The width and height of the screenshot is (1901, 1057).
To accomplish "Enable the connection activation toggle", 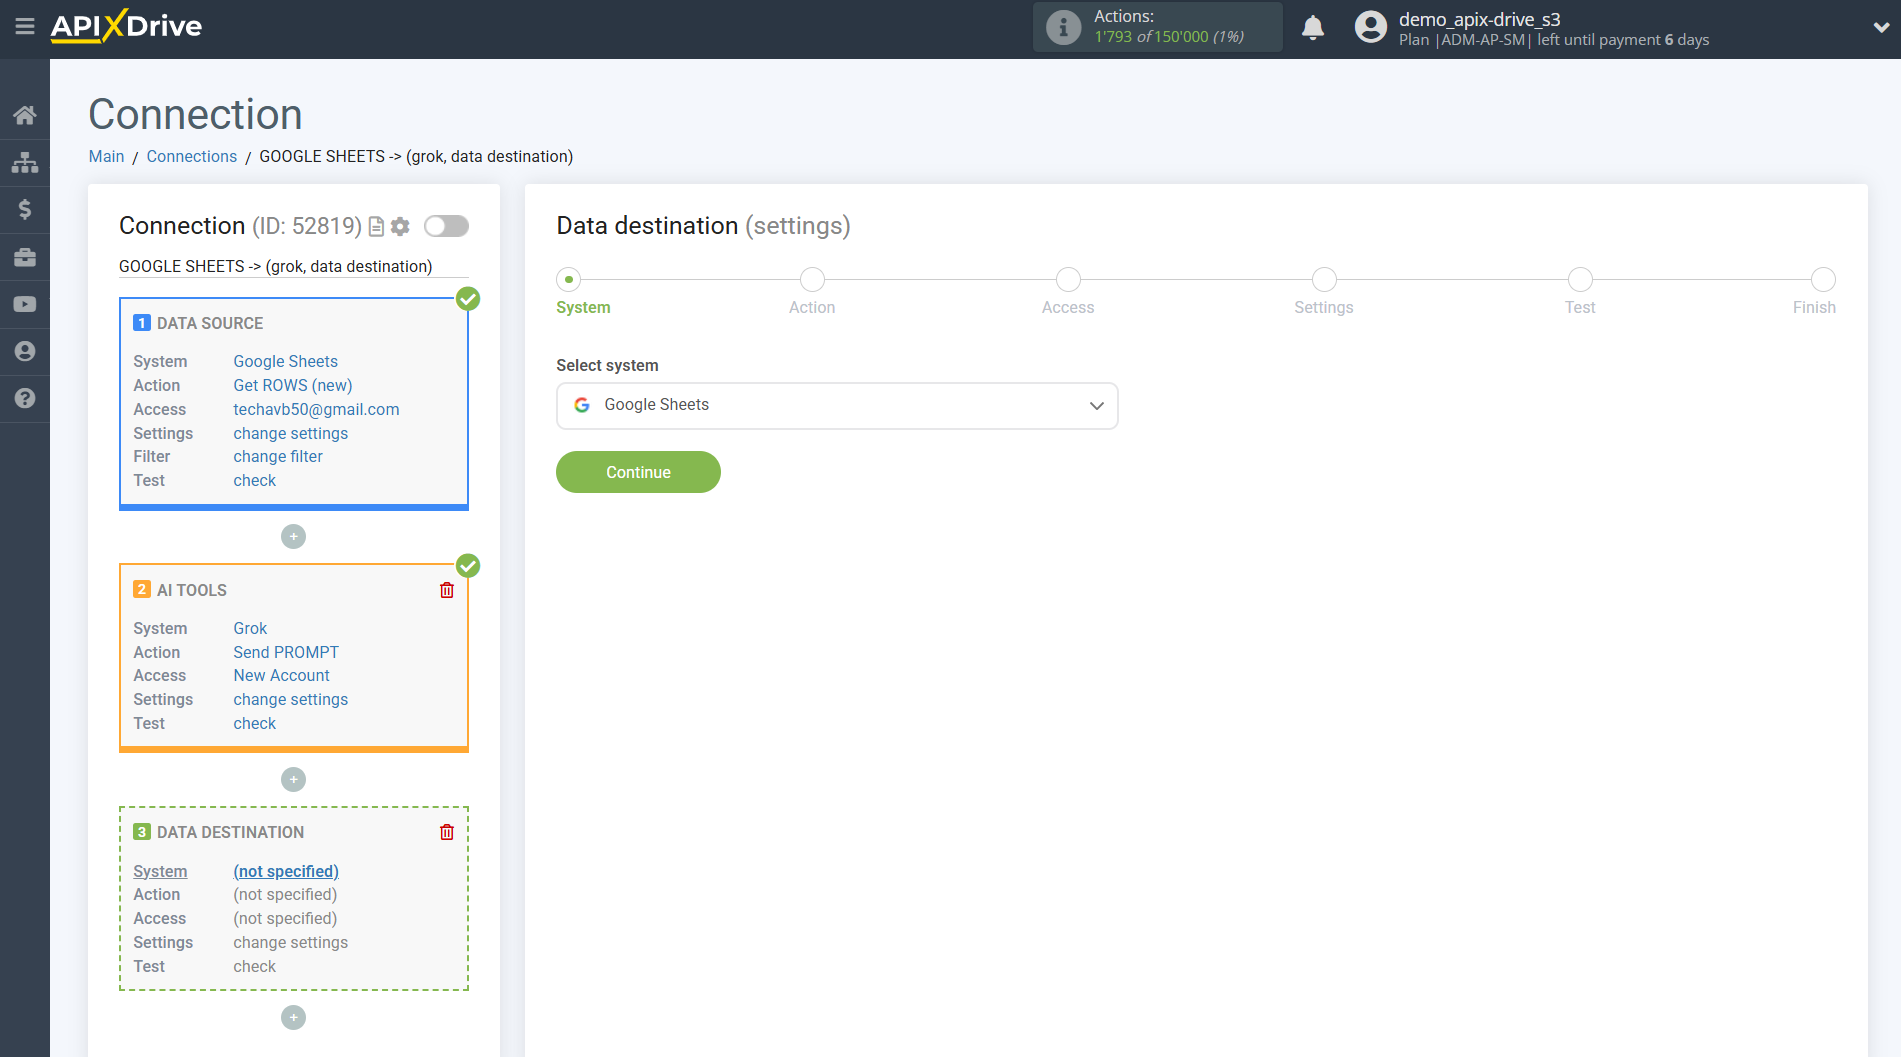I will click(446, 226).
